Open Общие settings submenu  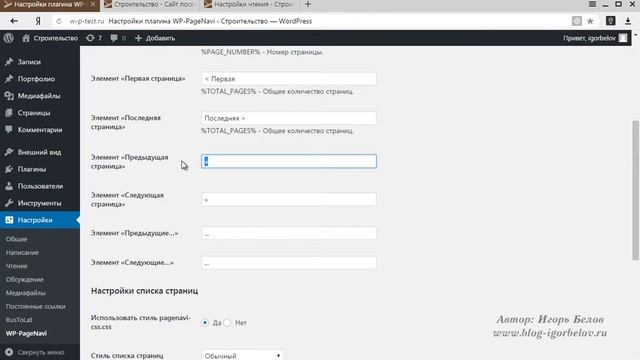click(x=16, y=239)
